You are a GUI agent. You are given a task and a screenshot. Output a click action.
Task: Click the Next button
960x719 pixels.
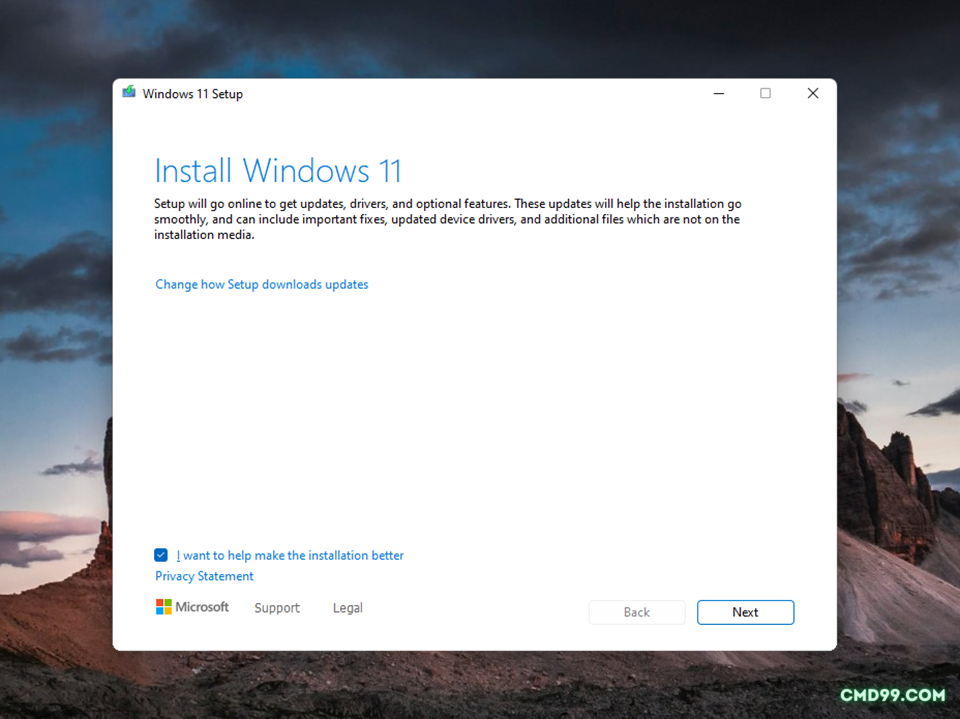click(x=745, y=612)
